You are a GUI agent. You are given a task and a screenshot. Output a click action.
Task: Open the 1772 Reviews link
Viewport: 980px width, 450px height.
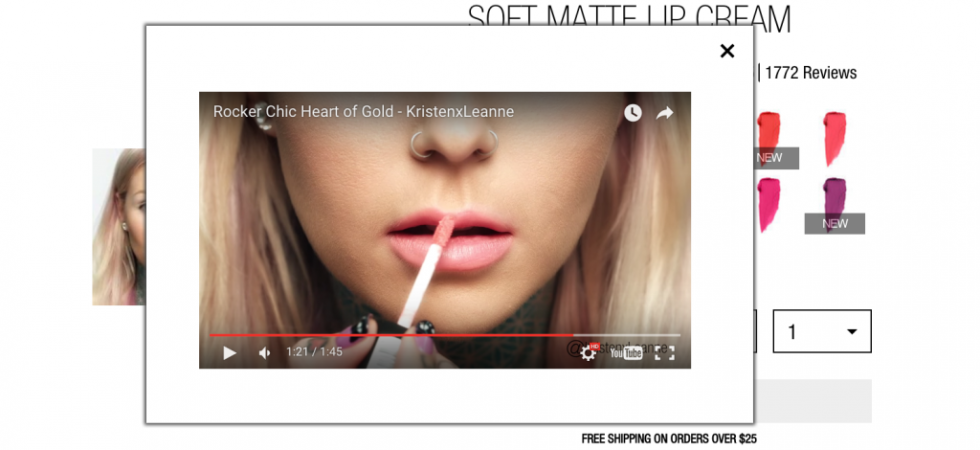click(811, 73)
